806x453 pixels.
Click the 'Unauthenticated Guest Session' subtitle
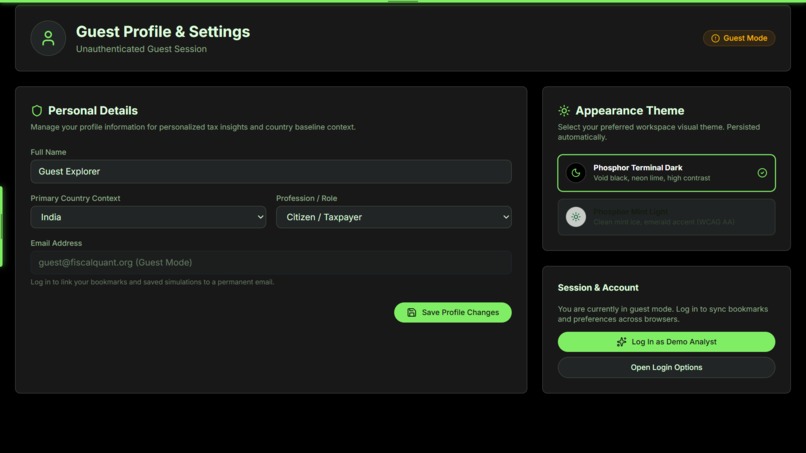(x=141, y=49)
